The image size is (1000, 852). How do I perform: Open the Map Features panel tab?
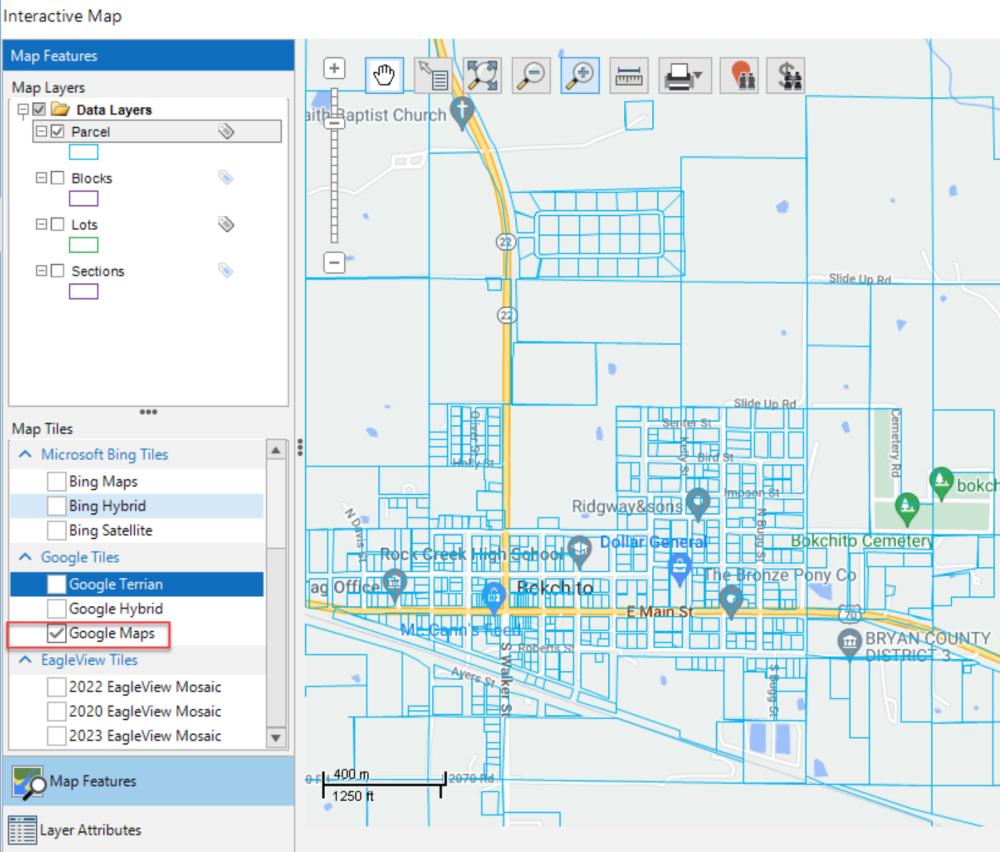point(92,782)
